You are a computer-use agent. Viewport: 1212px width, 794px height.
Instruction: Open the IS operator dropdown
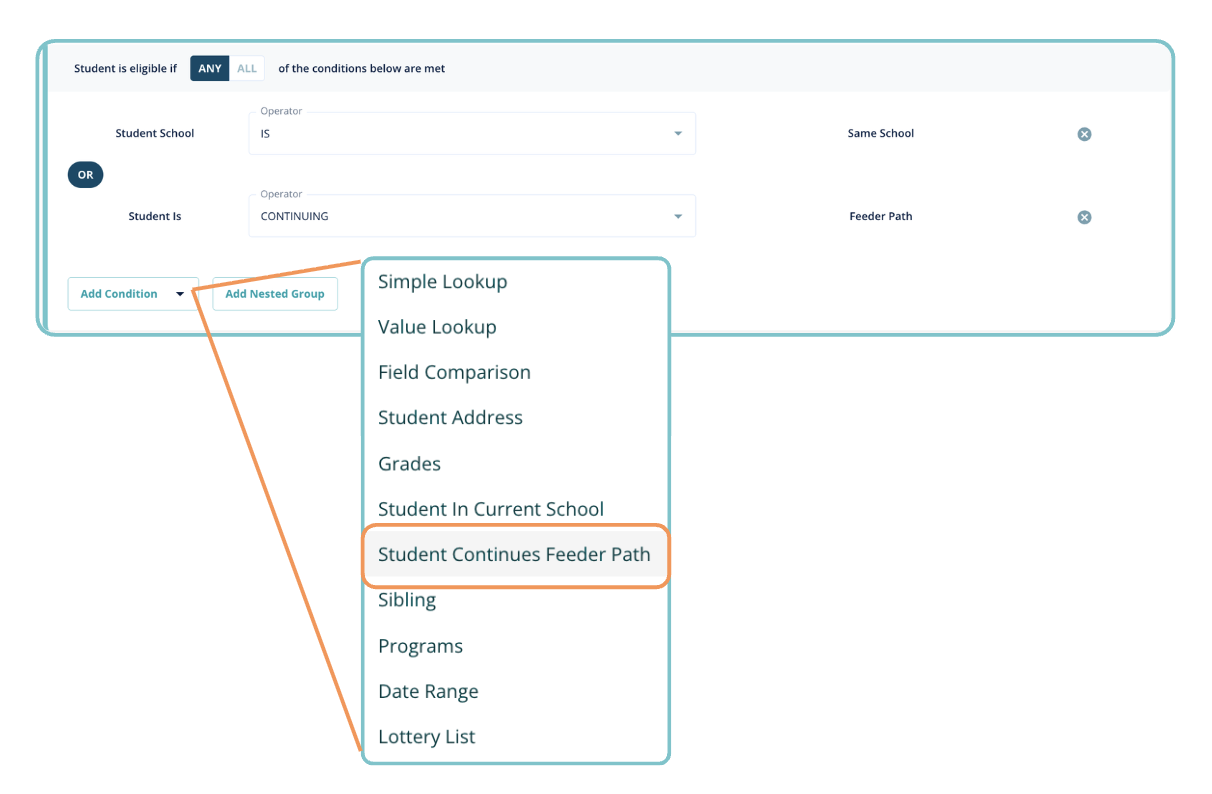pos(471,133)
